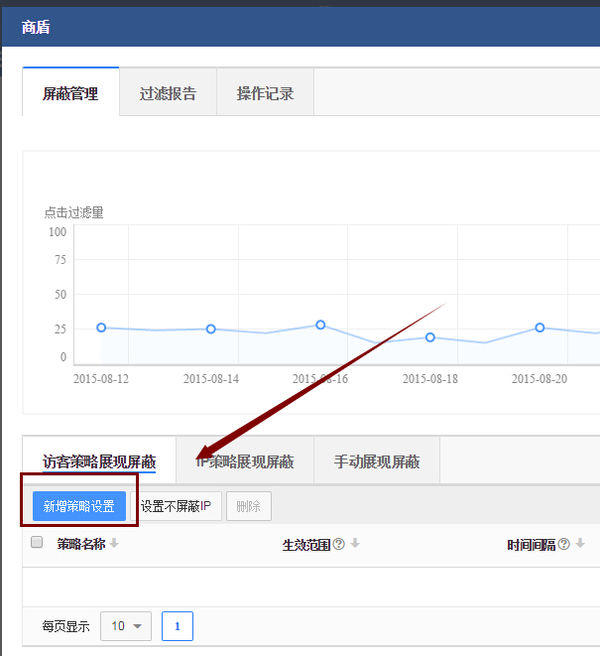Image resolution: width=600 pixels, height=656 pixels.
Task: Open the 手动展现屏蔽 tab
Action: [x=376, y=461]
